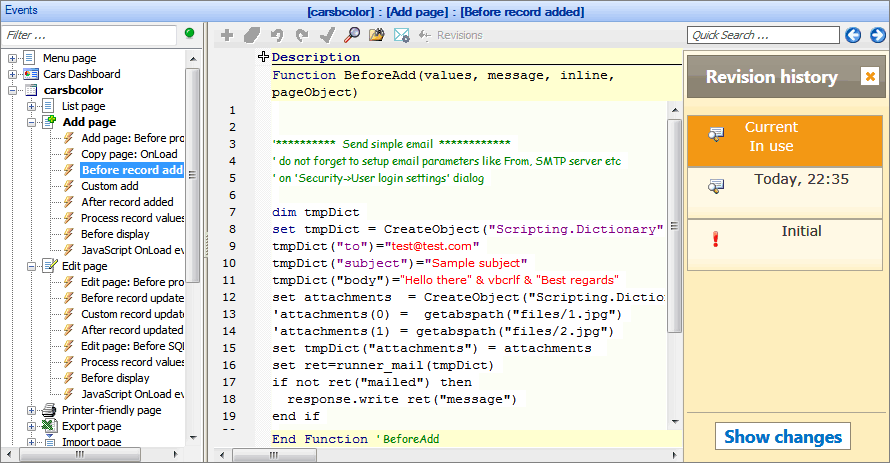890x463 pixels.
Task: Click inside the Filter input field
Action: pyautogui.click(x=89, y=35)
